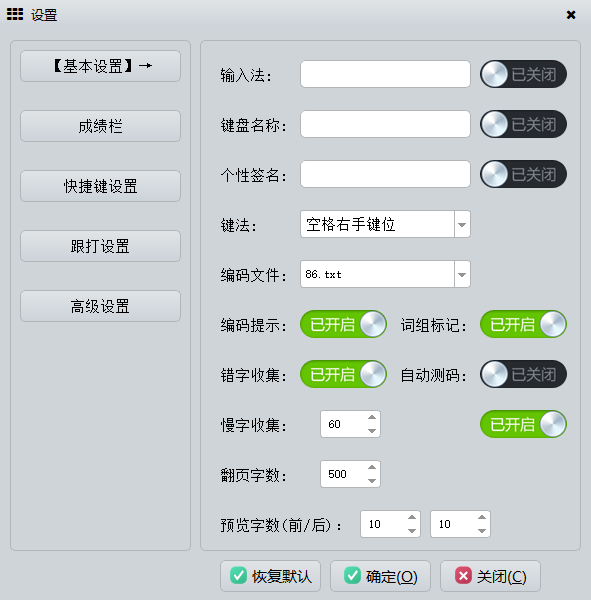Switch to 快捷键设置 tab

tap(100, 186)
